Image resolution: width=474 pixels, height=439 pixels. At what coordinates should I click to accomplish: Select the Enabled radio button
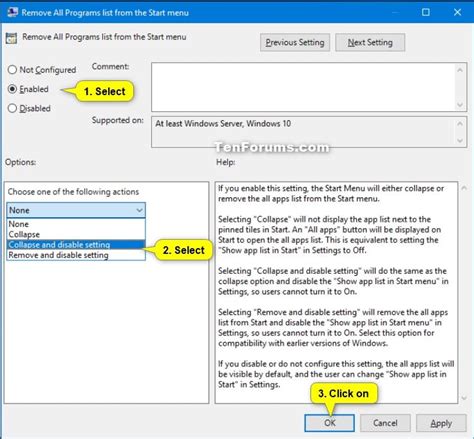(x=12, y=89)
